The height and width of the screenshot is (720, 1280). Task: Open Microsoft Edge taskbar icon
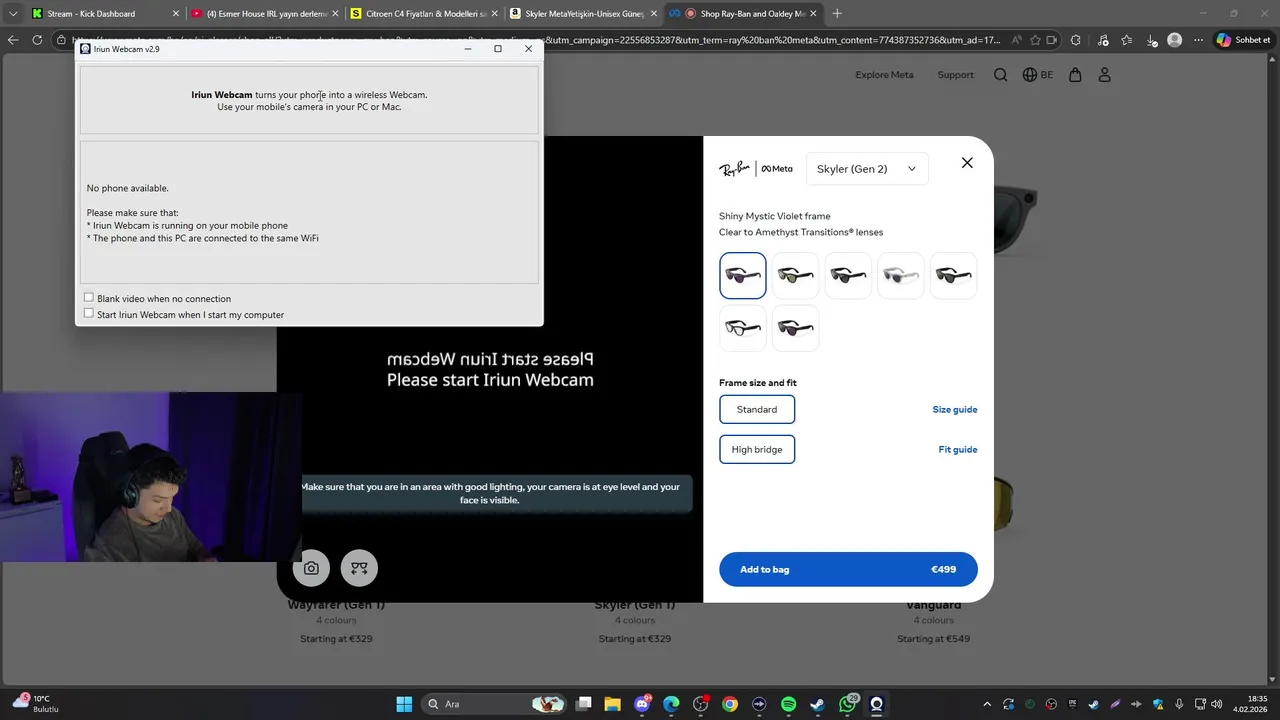671,704
